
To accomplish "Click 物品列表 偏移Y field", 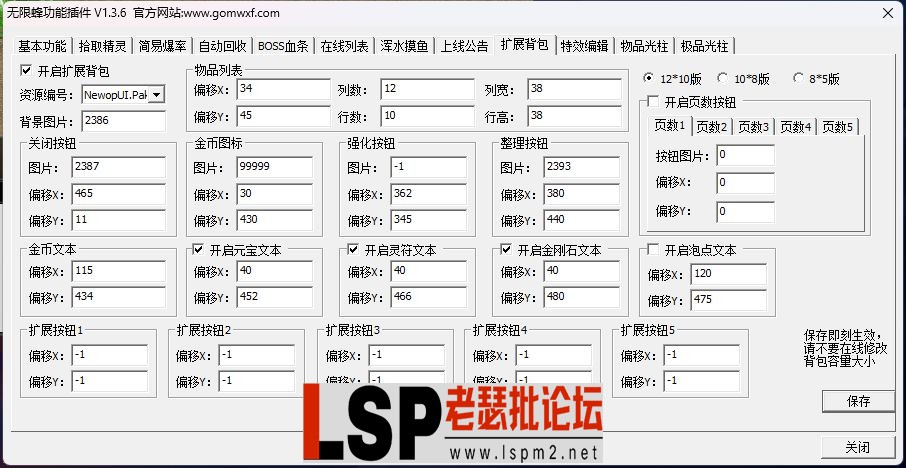I will click(x=284, y=116).
